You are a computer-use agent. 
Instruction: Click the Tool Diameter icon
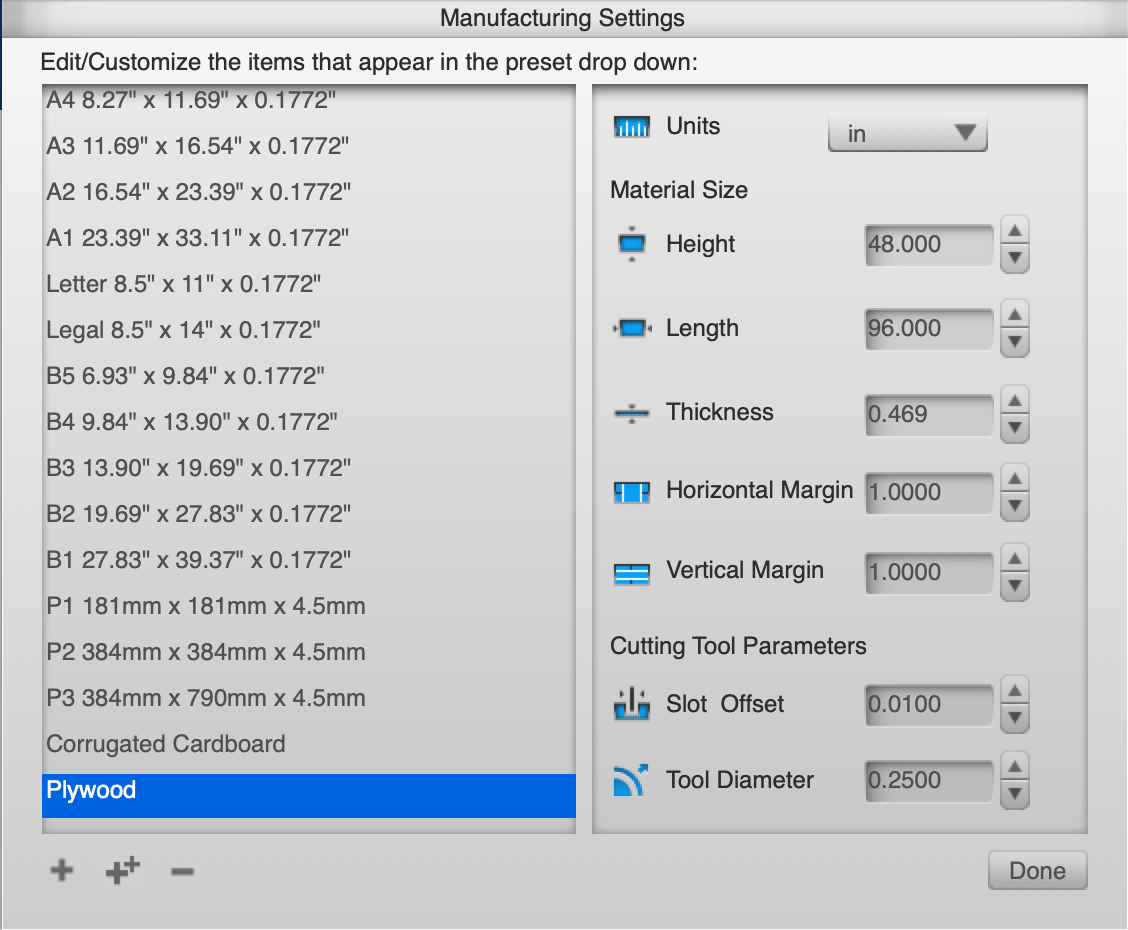pos(631,780)
